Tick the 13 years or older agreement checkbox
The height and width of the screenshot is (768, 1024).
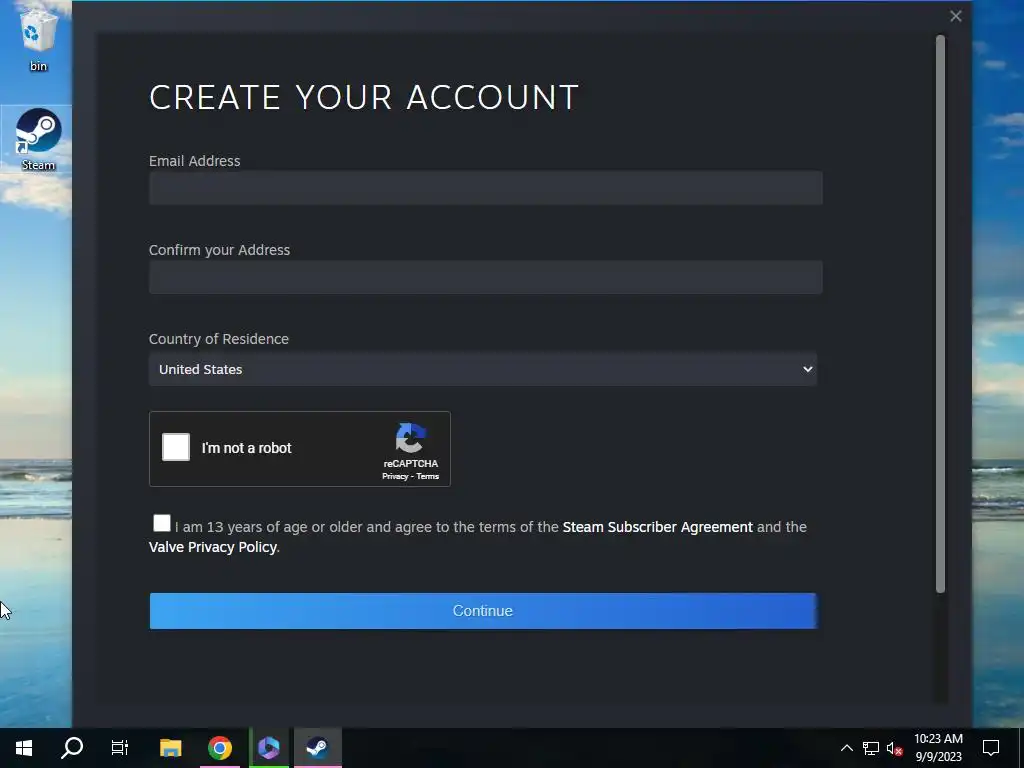click(161, 523)
